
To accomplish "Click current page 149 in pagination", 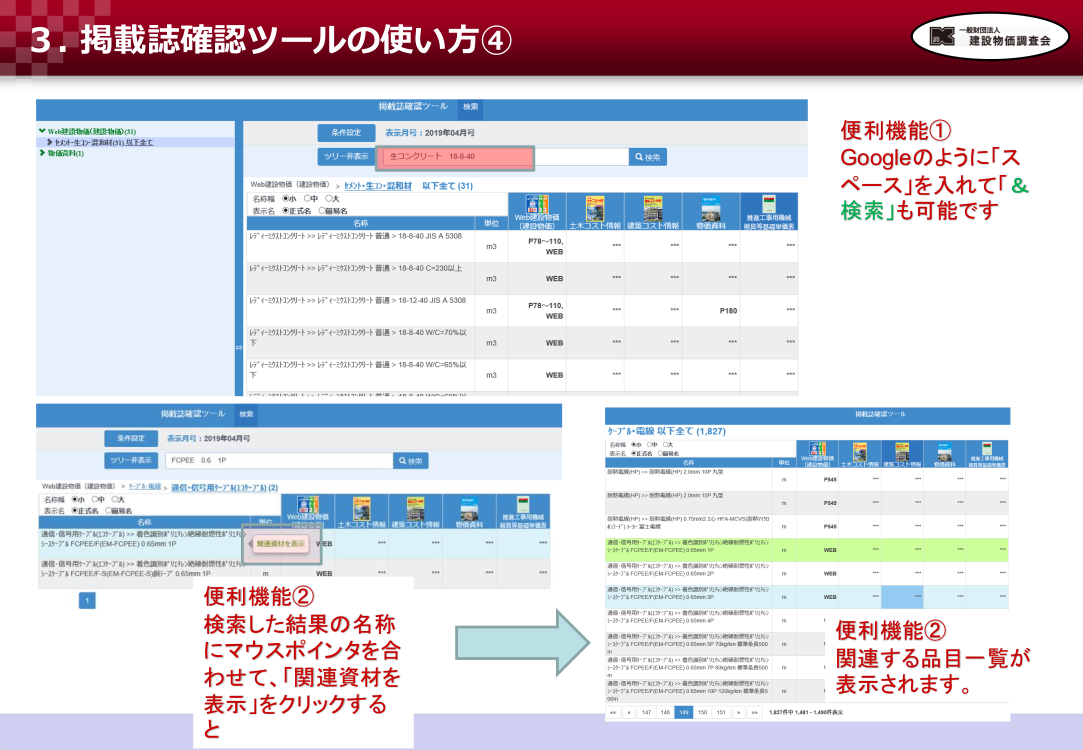I will (684, 712).
